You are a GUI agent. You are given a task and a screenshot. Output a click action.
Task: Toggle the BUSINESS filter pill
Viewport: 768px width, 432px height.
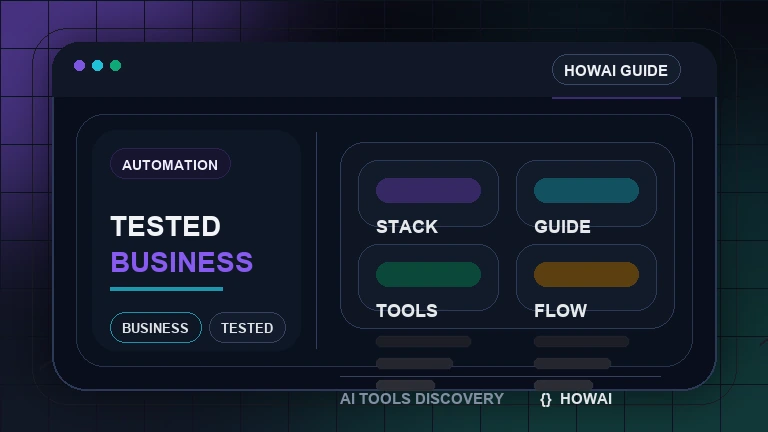pos(155,328)
